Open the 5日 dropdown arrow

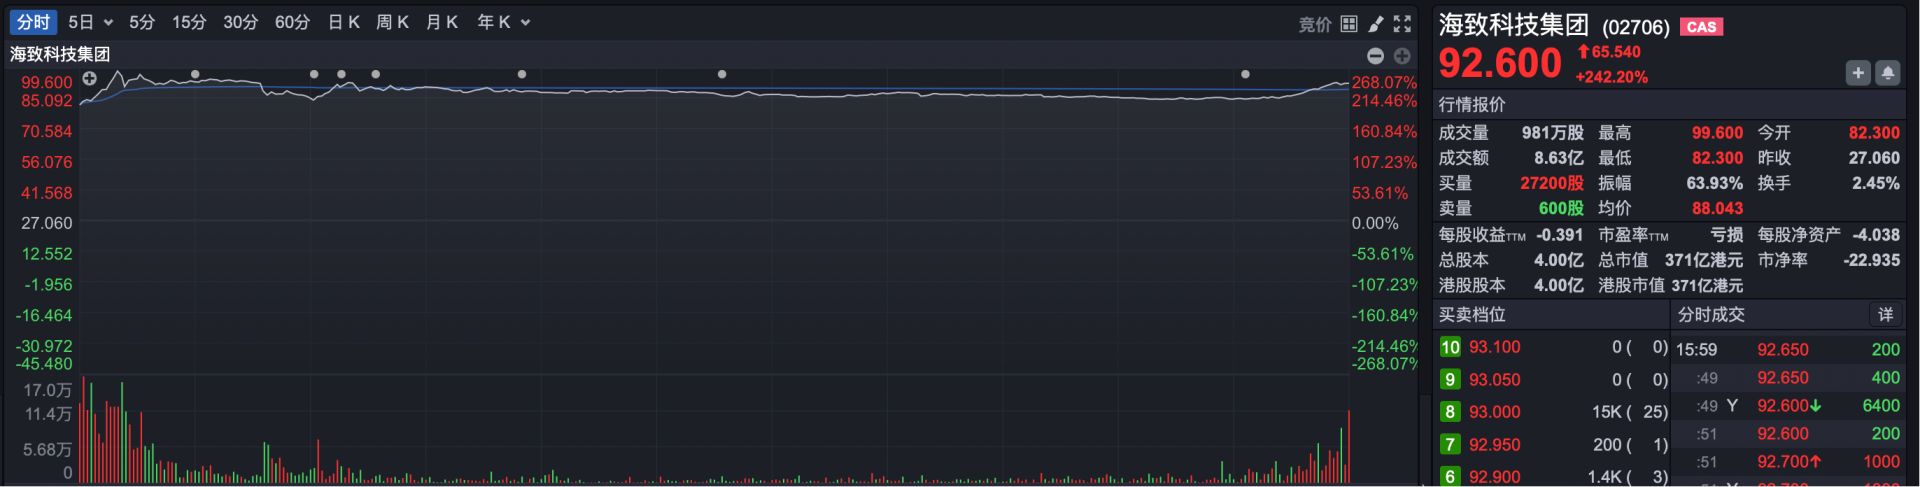(108, 23)
